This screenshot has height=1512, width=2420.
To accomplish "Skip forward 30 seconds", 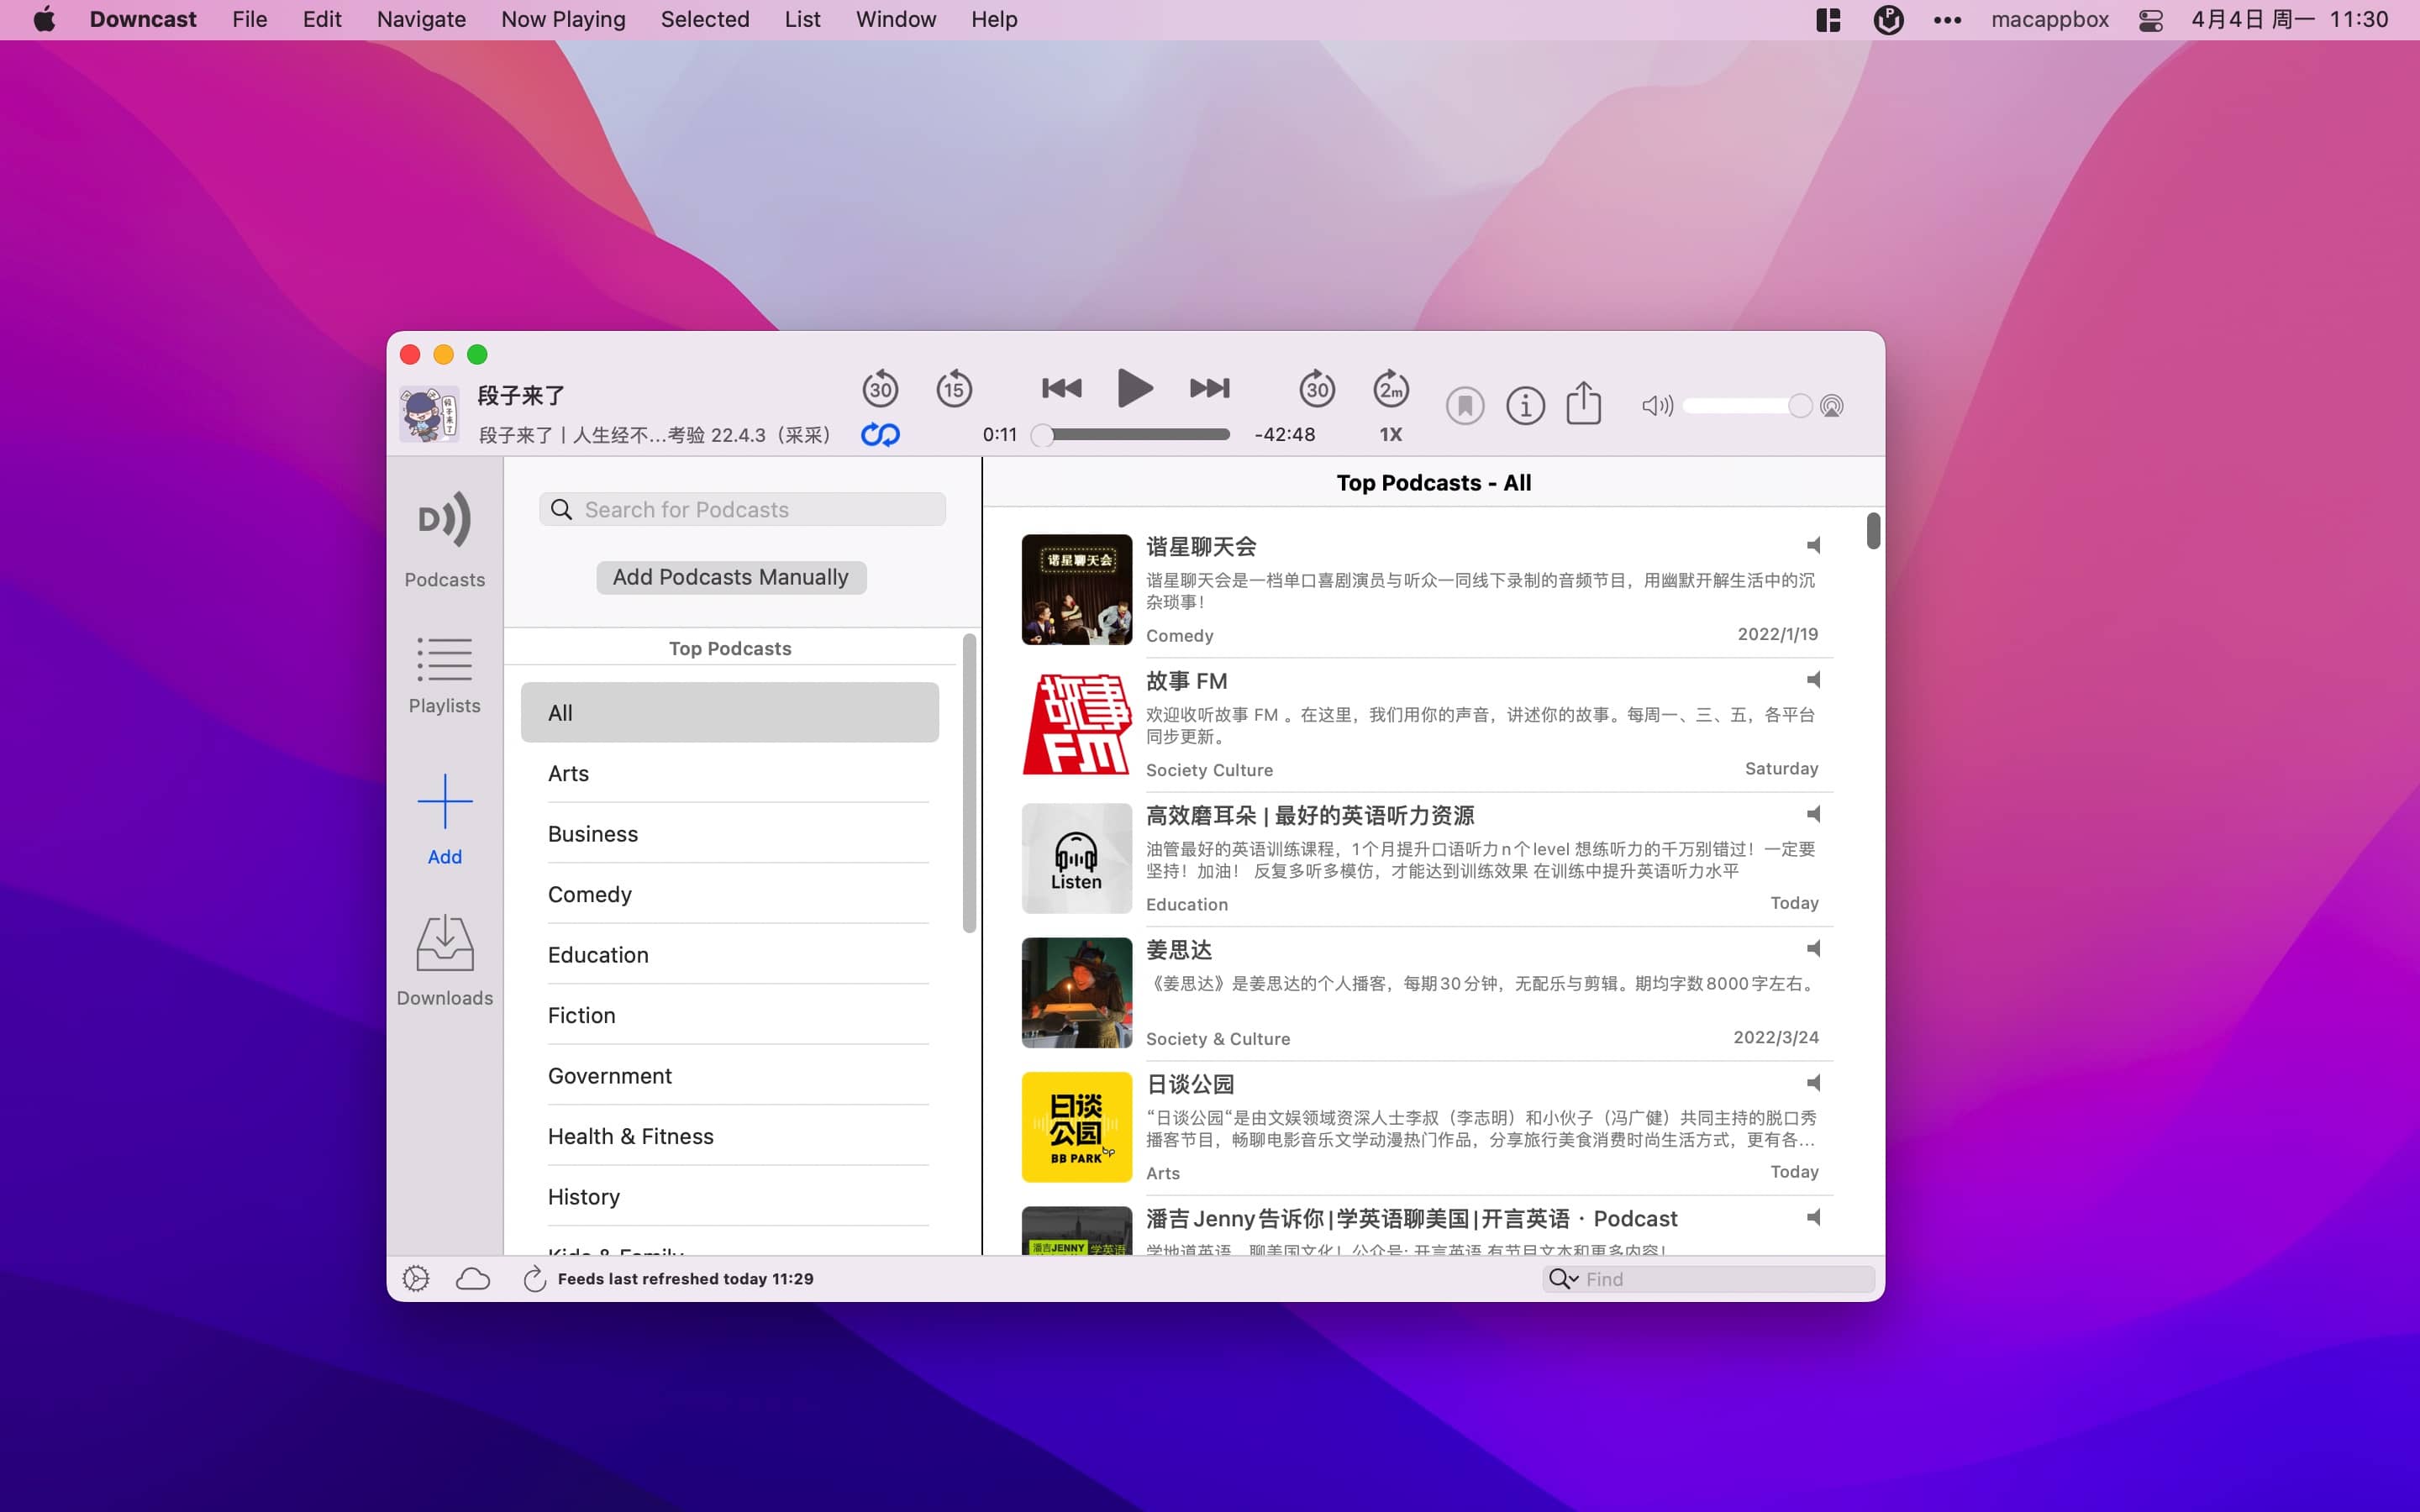I will pyautogui.click(x=1317, y=388).
